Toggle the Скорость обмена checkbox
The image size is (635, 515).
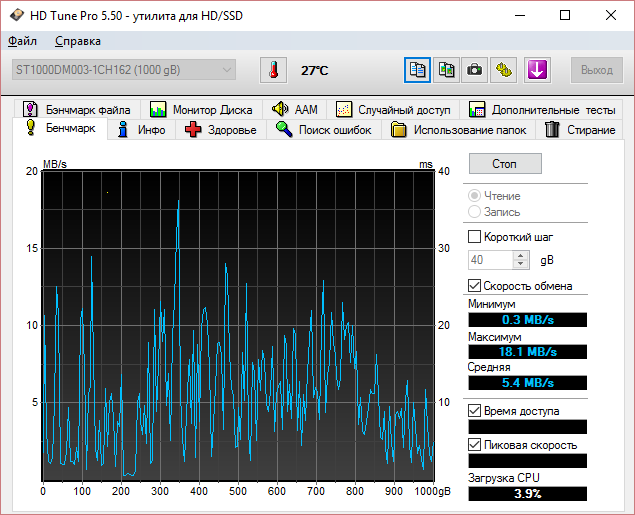click(475, 286)
